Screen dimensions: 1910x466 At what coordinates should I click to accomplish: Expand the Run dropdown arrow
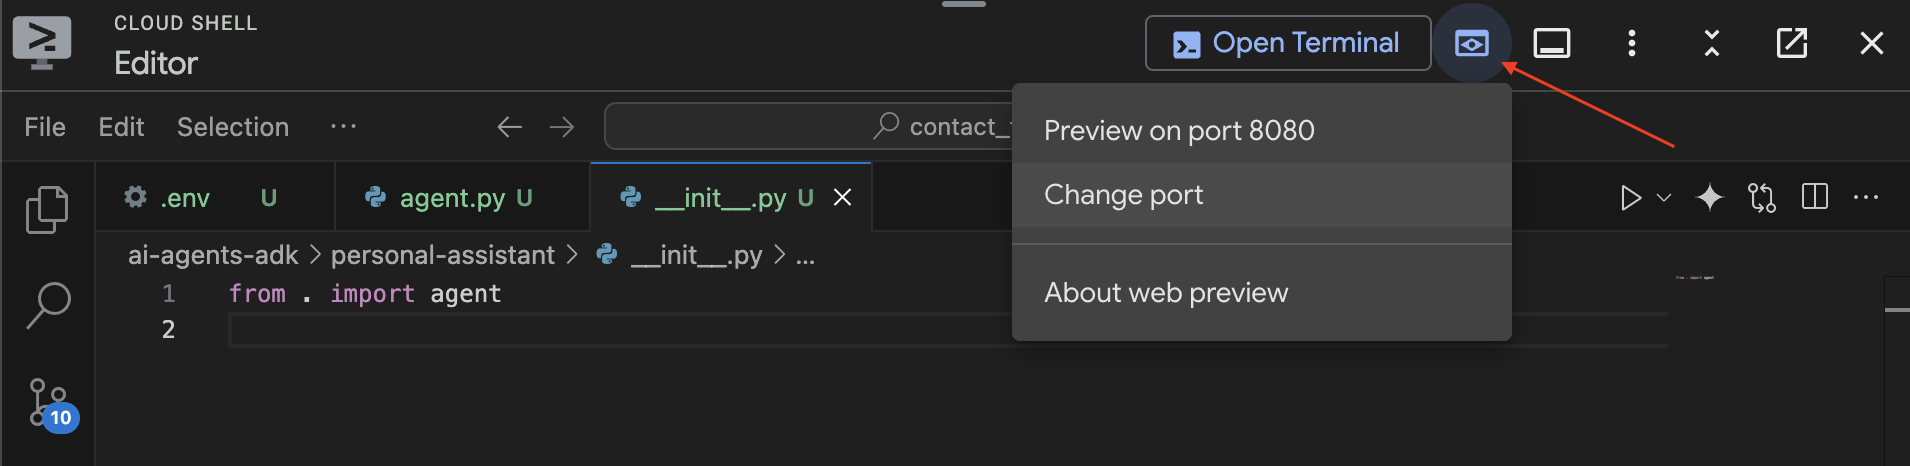click(x=1664, y=198)
